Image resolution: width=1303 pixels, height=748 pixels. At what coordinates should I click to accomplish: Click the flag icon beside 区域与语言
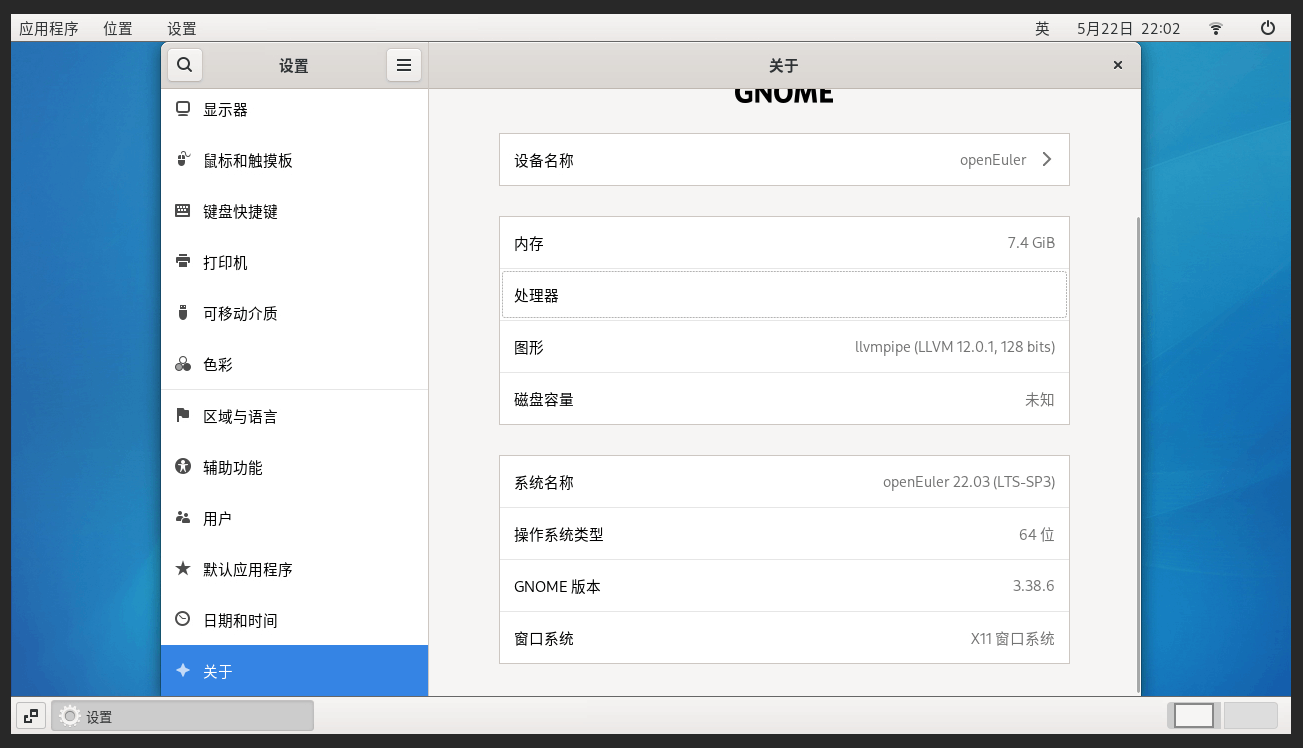(182, 415)
